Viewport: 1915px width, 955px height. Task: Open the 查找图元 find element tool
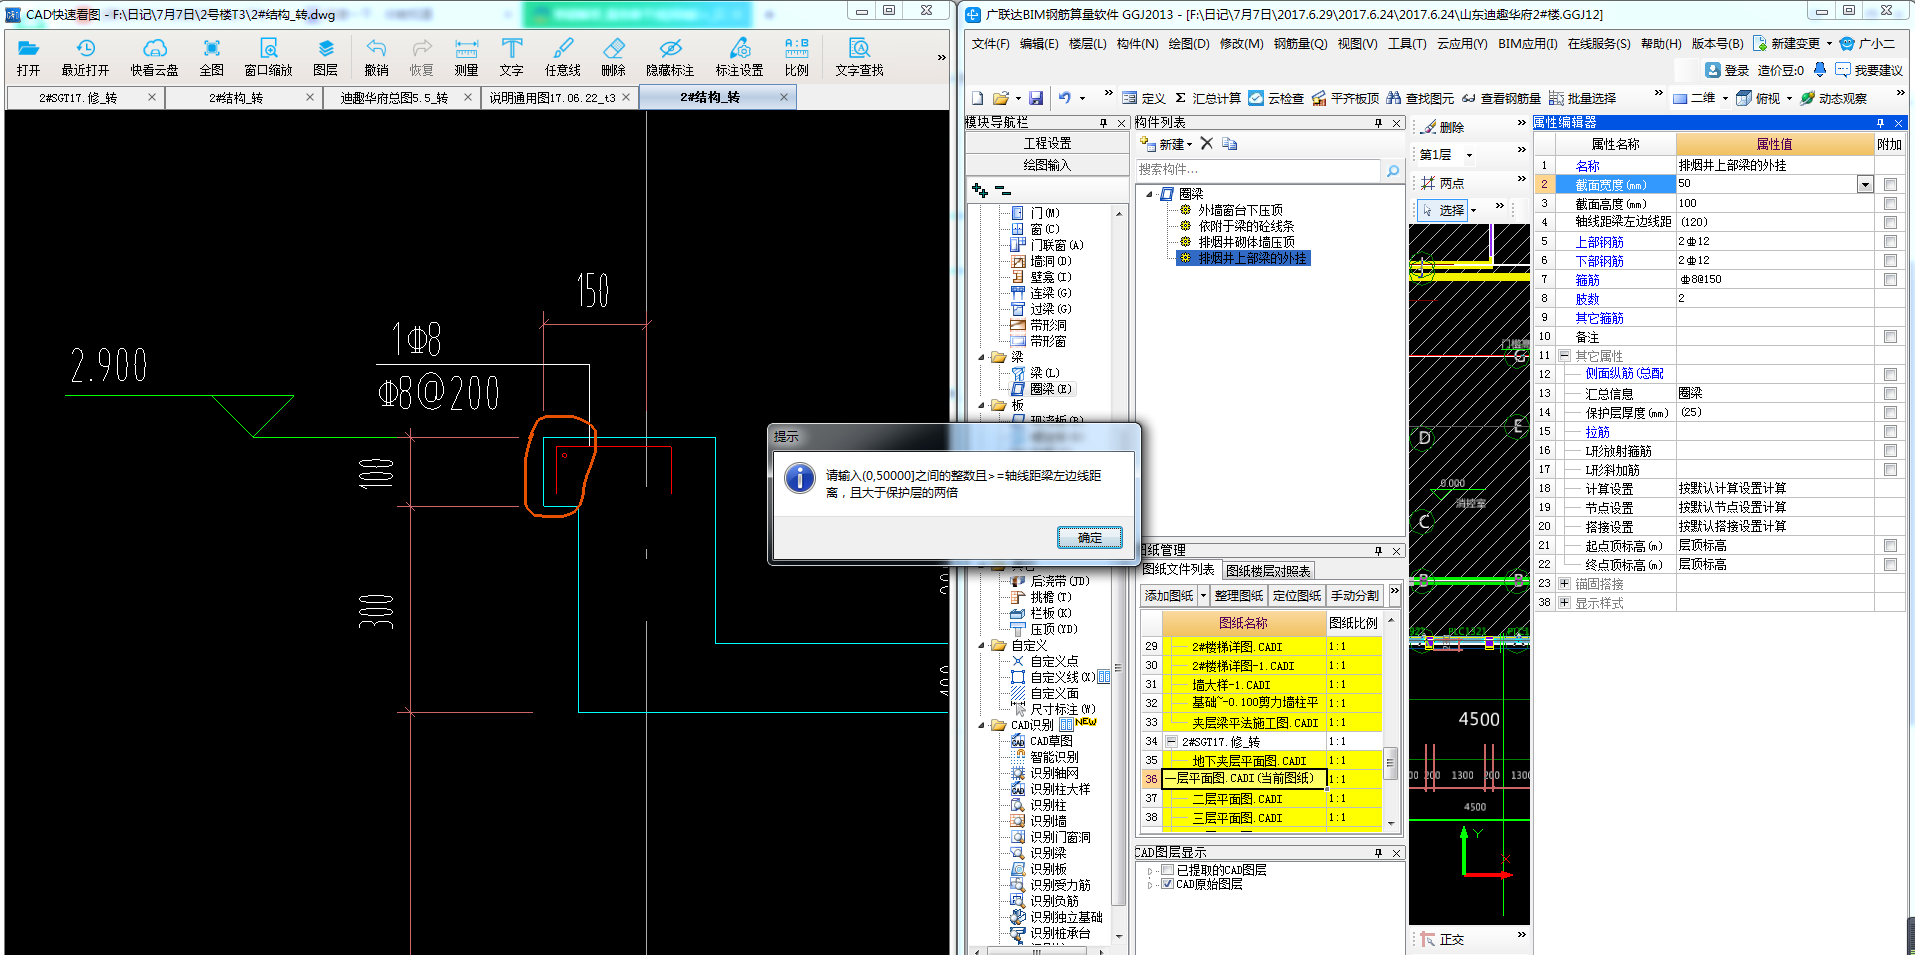[x=1420, y=98]
